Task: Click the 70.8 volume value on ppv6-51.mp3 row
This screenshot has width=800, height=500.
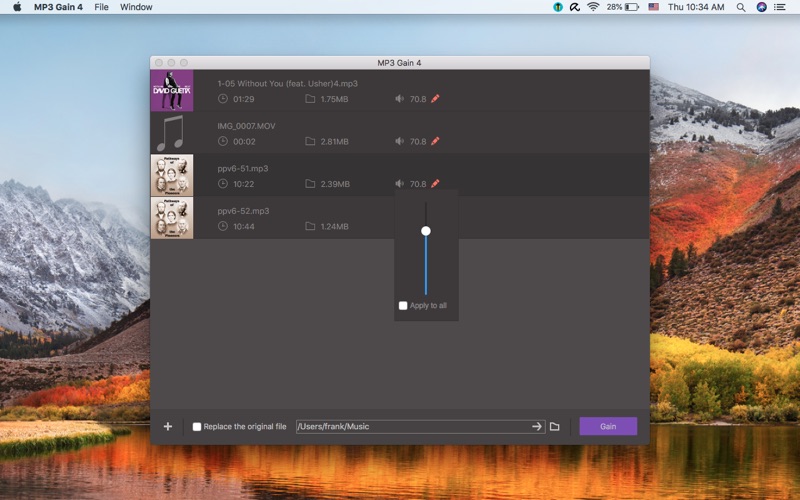Action: tap(418, 184)
